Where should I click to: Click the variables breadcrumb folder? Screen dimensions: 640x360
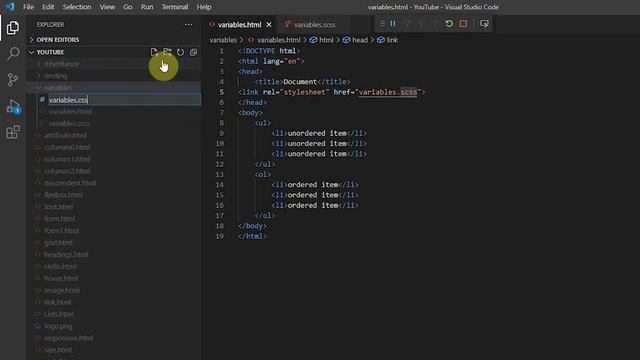click(223, 40)
